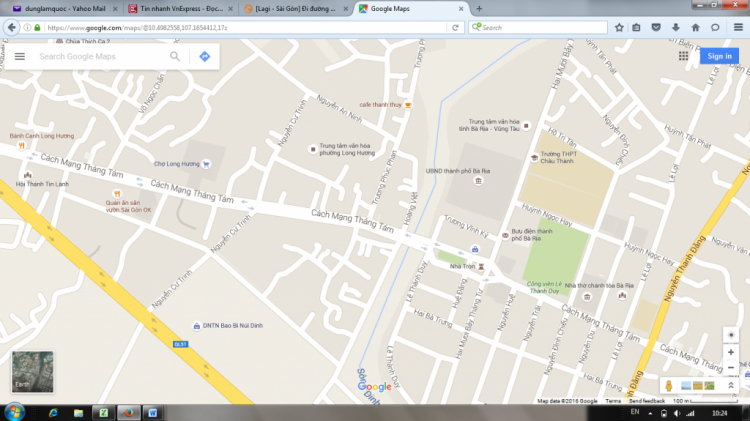Select the Trường THPT Châu Thành school marker
The height and width of the screenshot is (421, 750).
(x=535, y=157)
